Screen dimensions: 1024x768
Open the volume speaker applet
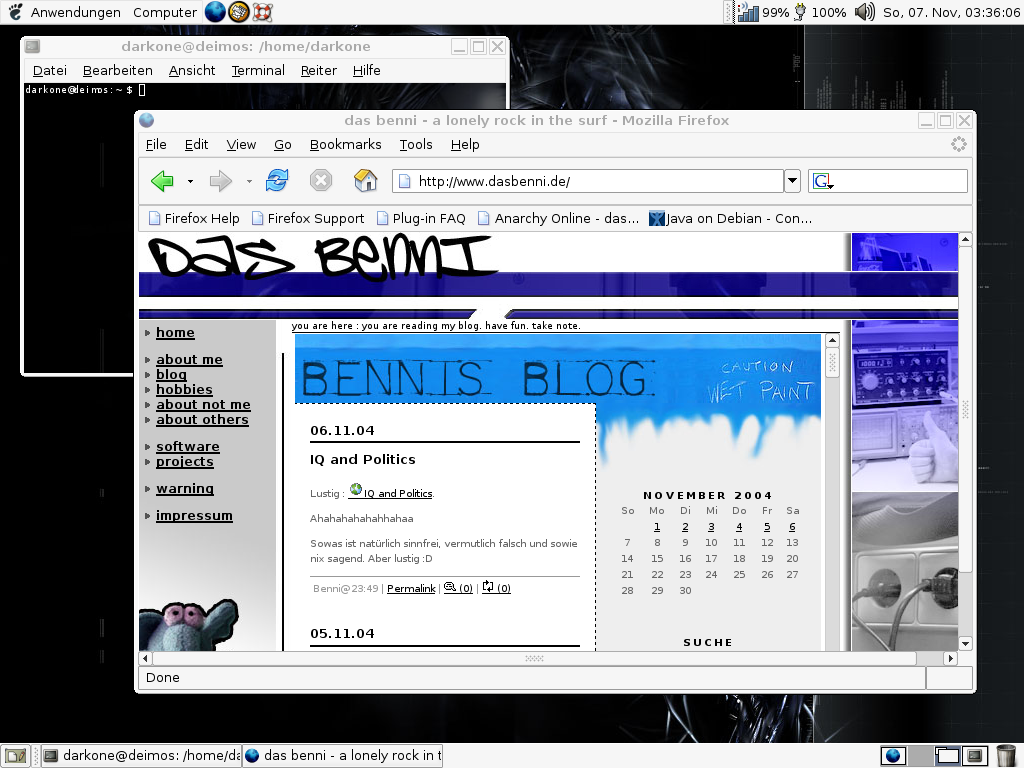[x=865, y=12]
